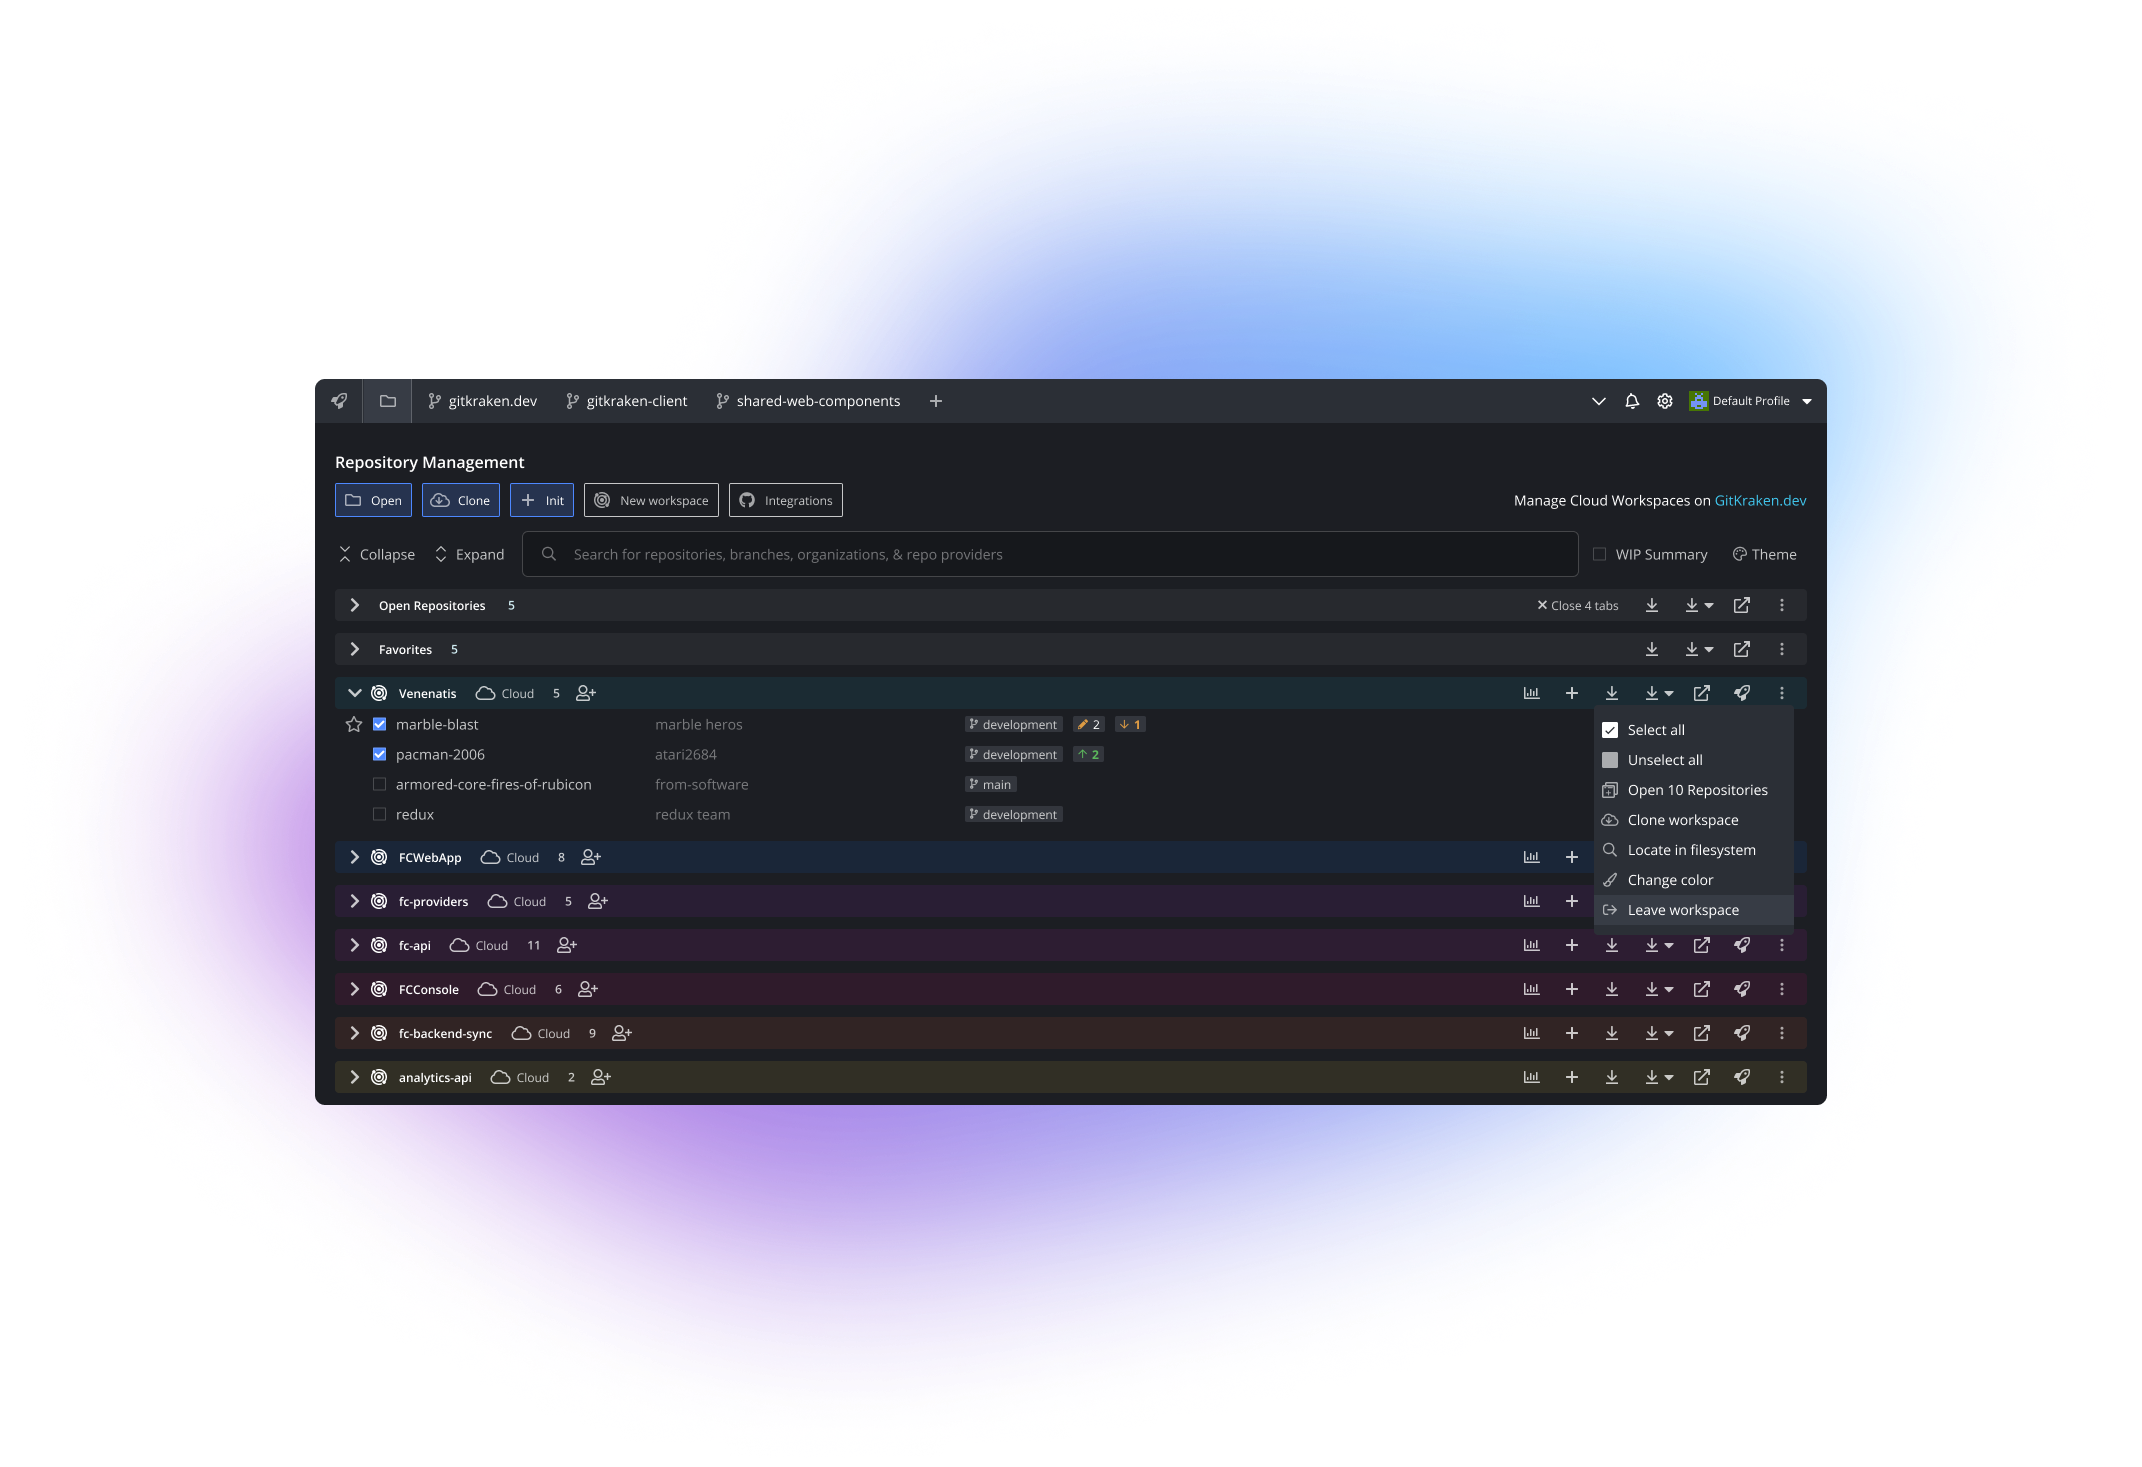Open the Theme picker
The image size is (2142, 1467).
(x=1765, y=554)
